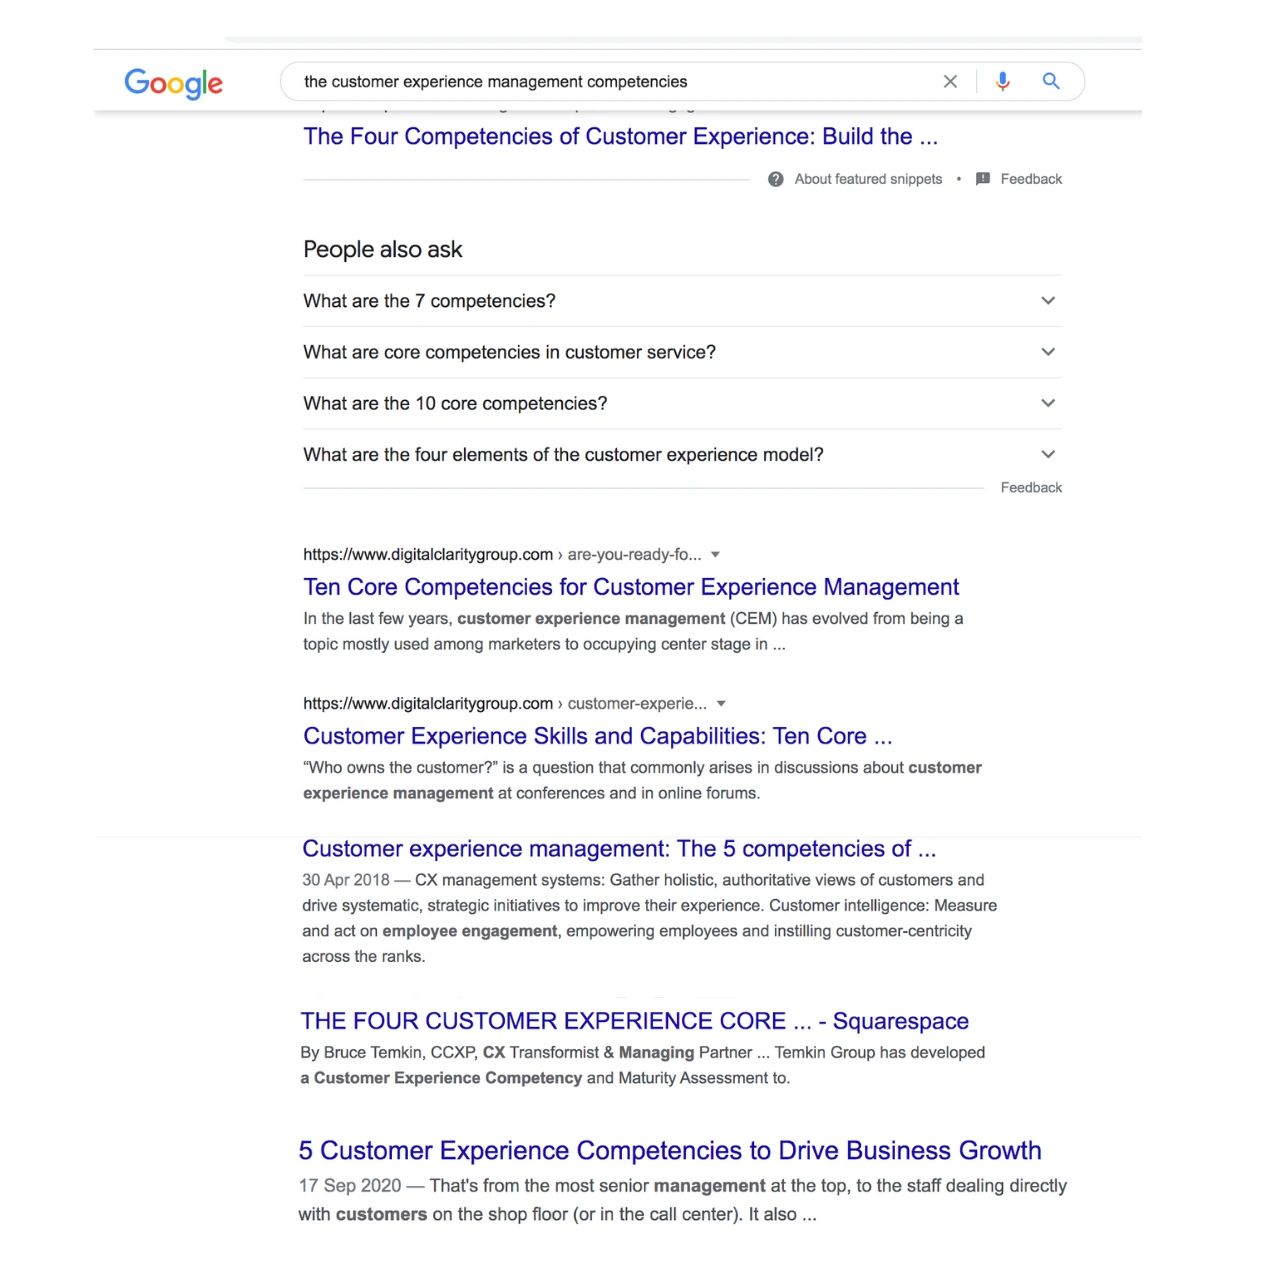Click the About featured snippets question icon
The height and width of the screenshot is (1280, 1280).
coord(776,179)
